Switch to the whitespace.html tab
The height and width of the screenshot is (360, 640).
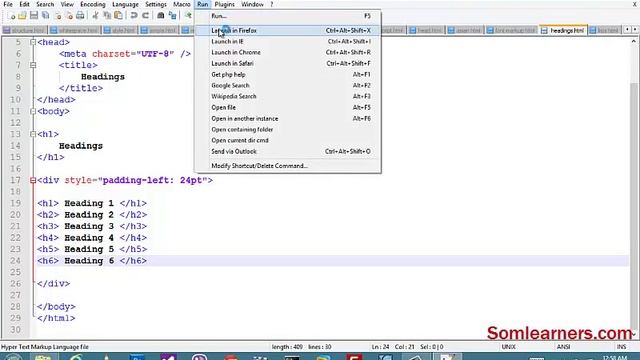tap(75, 30)
